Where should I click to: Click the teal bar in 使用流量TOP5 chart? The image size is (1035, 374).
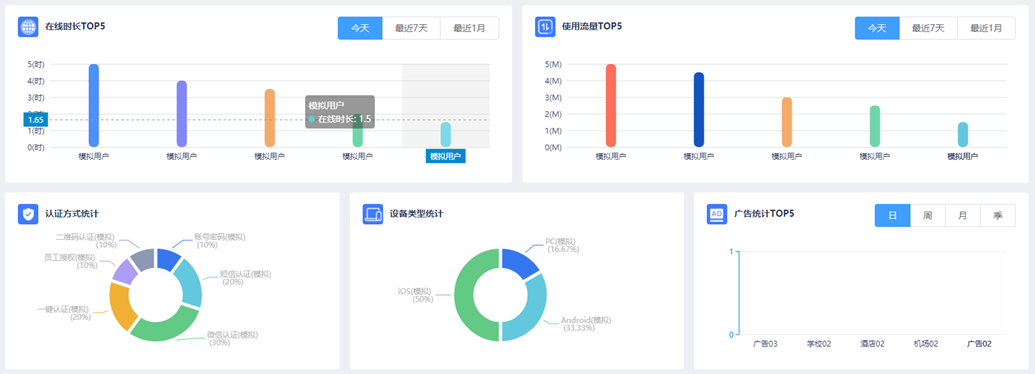pyautogui.click(x=962, y=135)
